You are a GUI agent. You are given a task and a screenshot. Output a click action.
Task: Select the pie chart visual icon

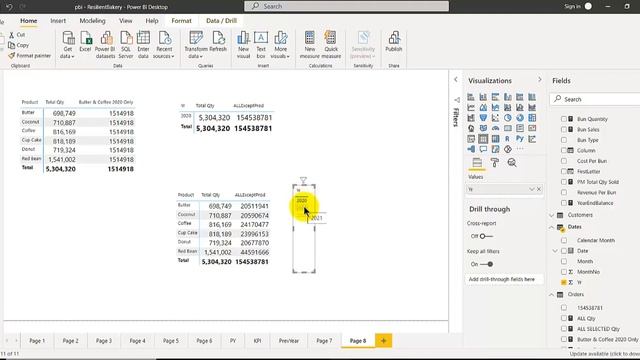tap(507, 118)
